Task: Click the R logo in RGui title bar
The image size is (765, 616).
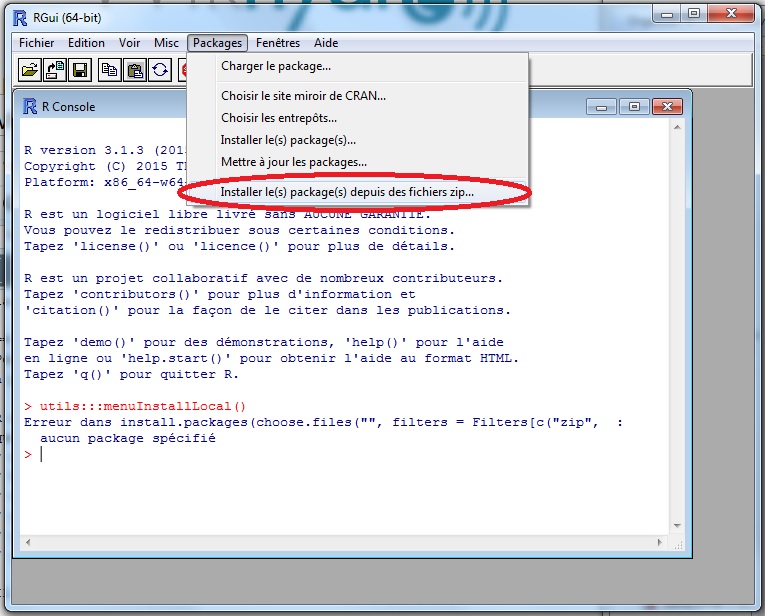Action: [x=20, y=18]
